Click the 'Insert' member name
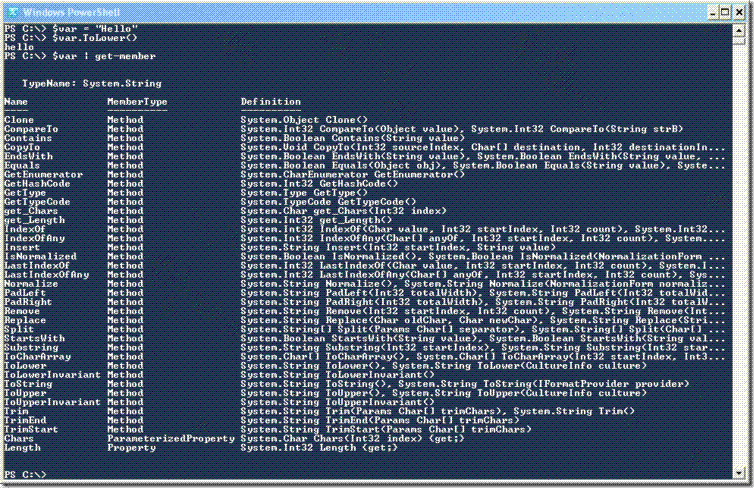The height and width of the screenshot is (488, 754). [x=22, y=247]
